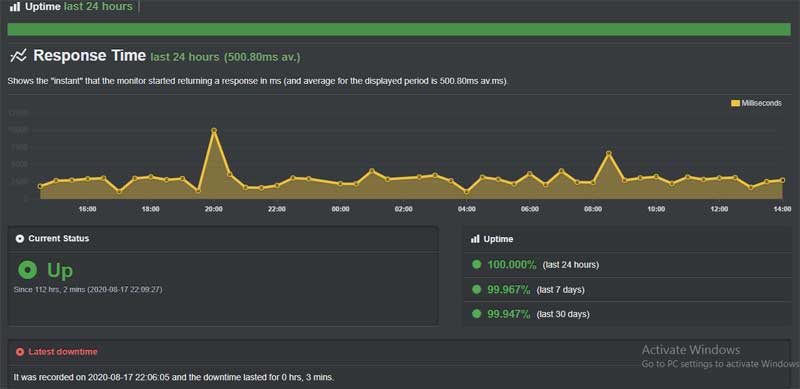Click the circle icon next to Current Status
This screenshot has width=800, height=389.
tap(20, 239)
